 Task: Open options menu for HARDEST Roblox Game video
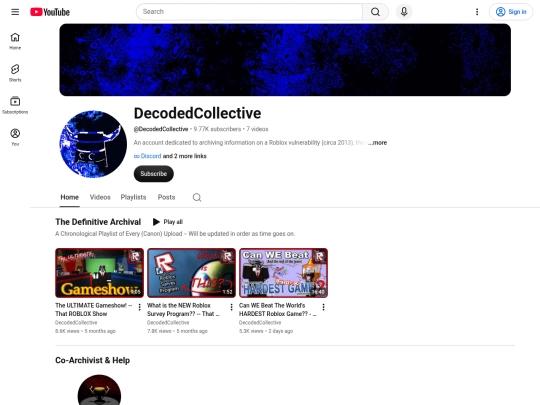coord(323,307)
